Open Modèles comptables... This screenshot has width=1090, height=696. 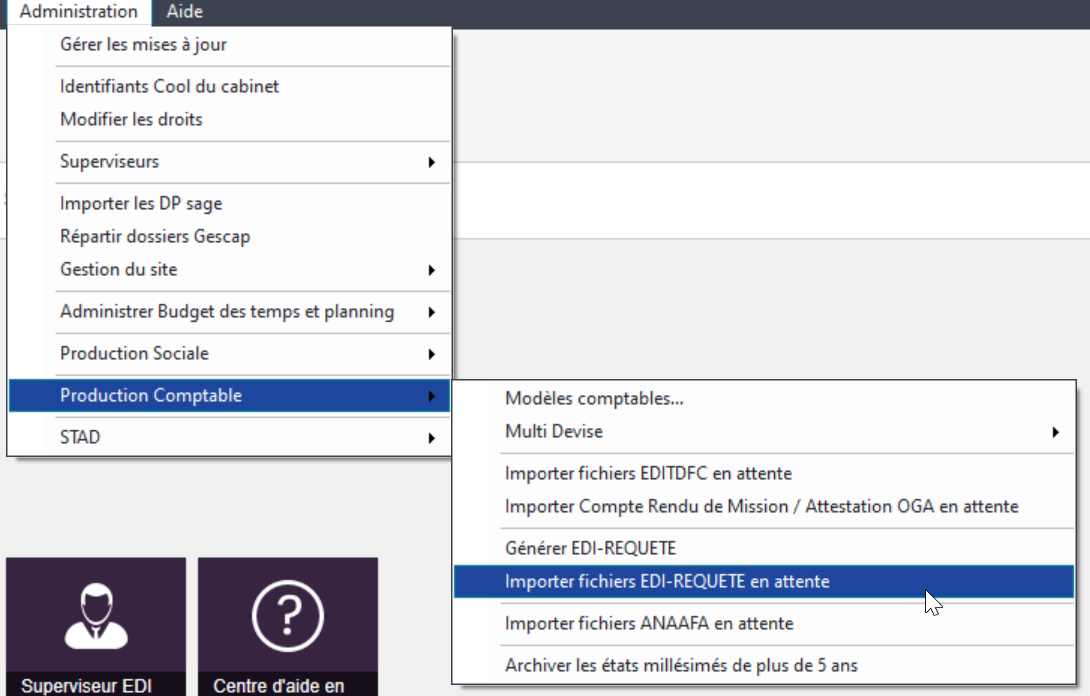tap(764, 399)
